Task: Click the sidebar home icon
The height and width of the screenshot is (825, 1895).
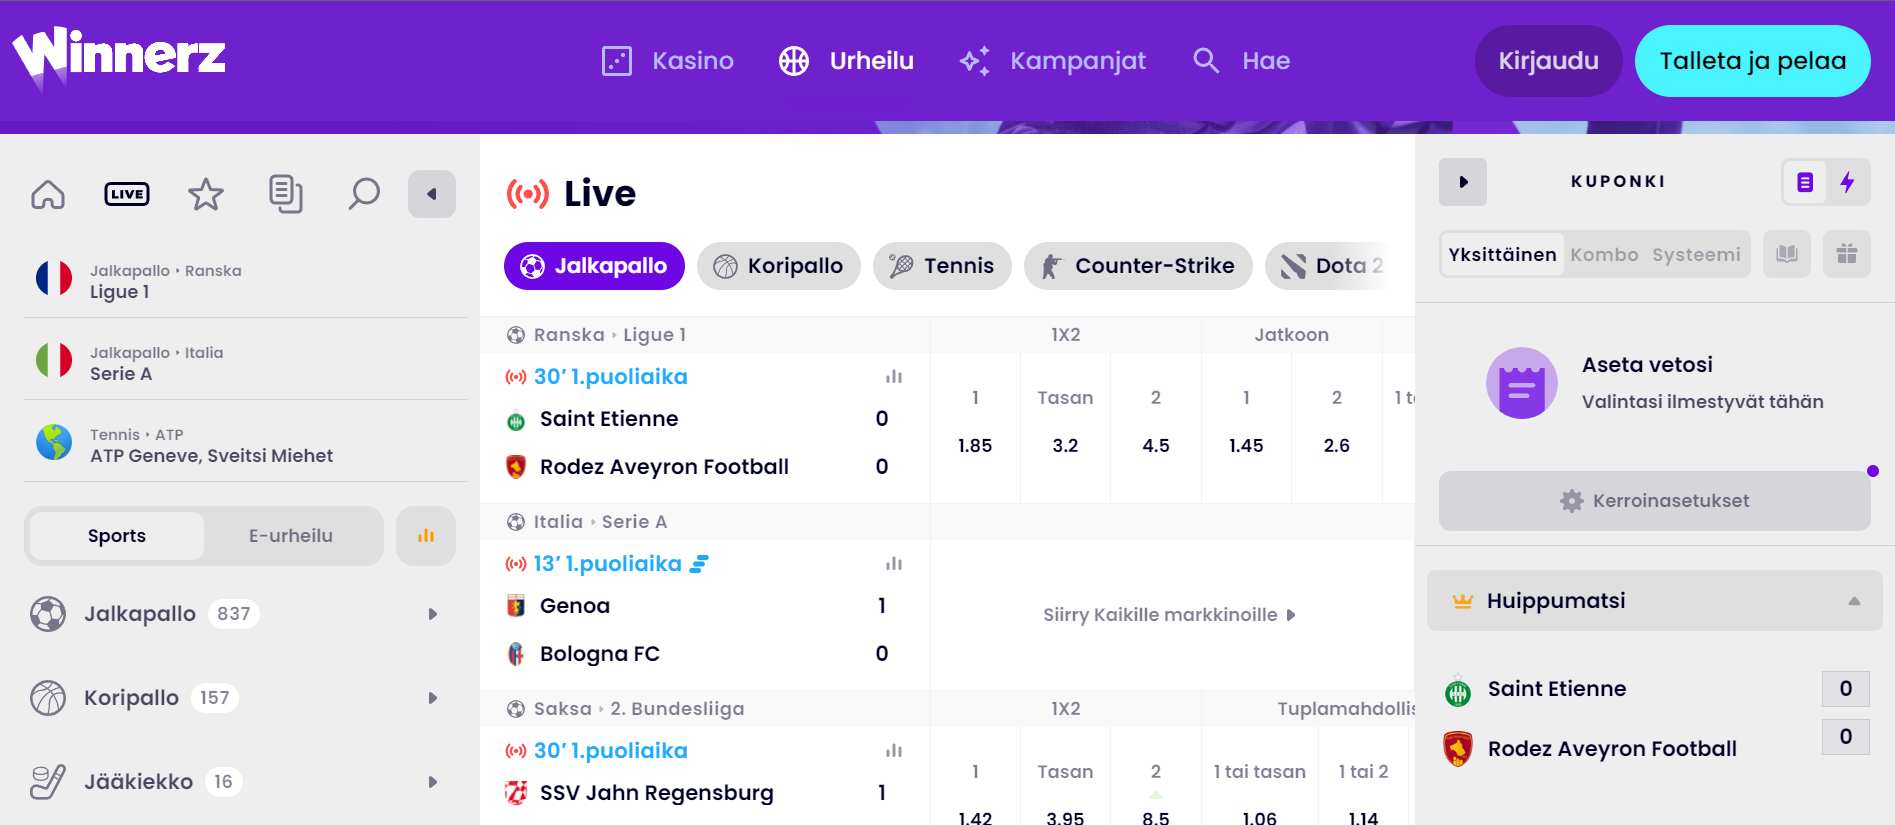Action: 48,194
